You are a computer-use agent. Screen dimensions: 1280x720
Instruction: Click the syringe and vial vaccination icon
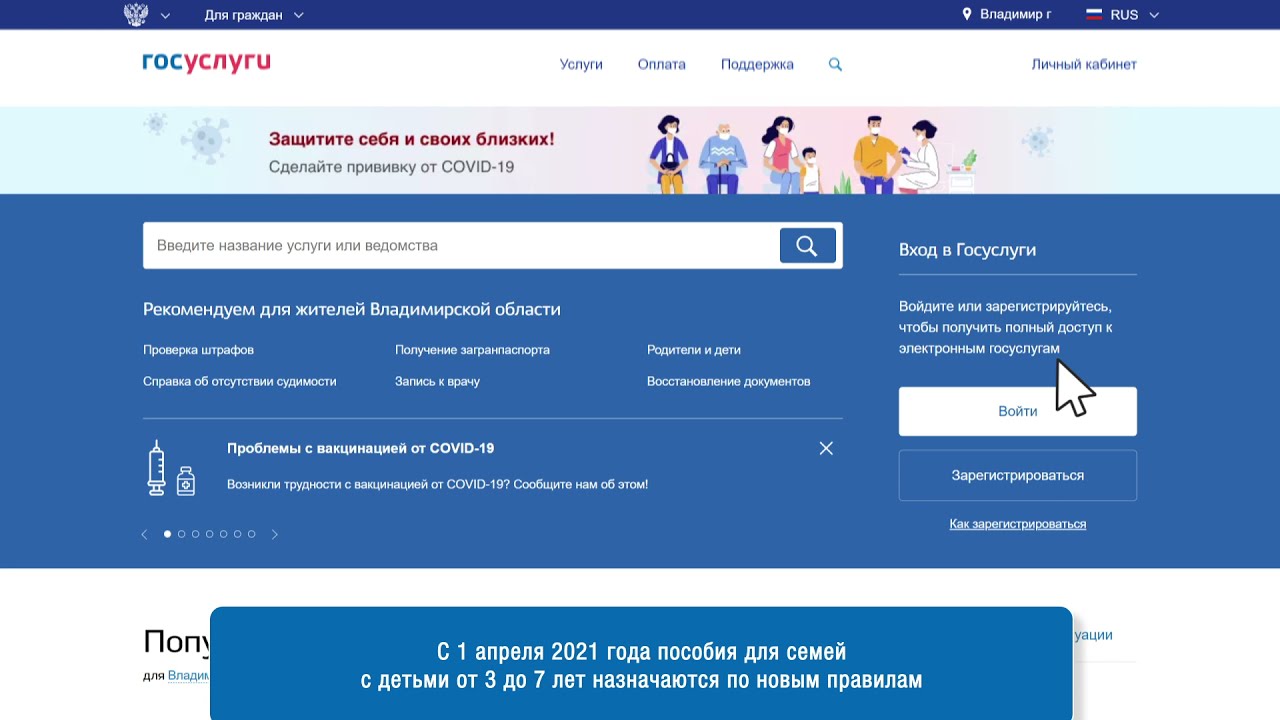[x=171, y=467]
